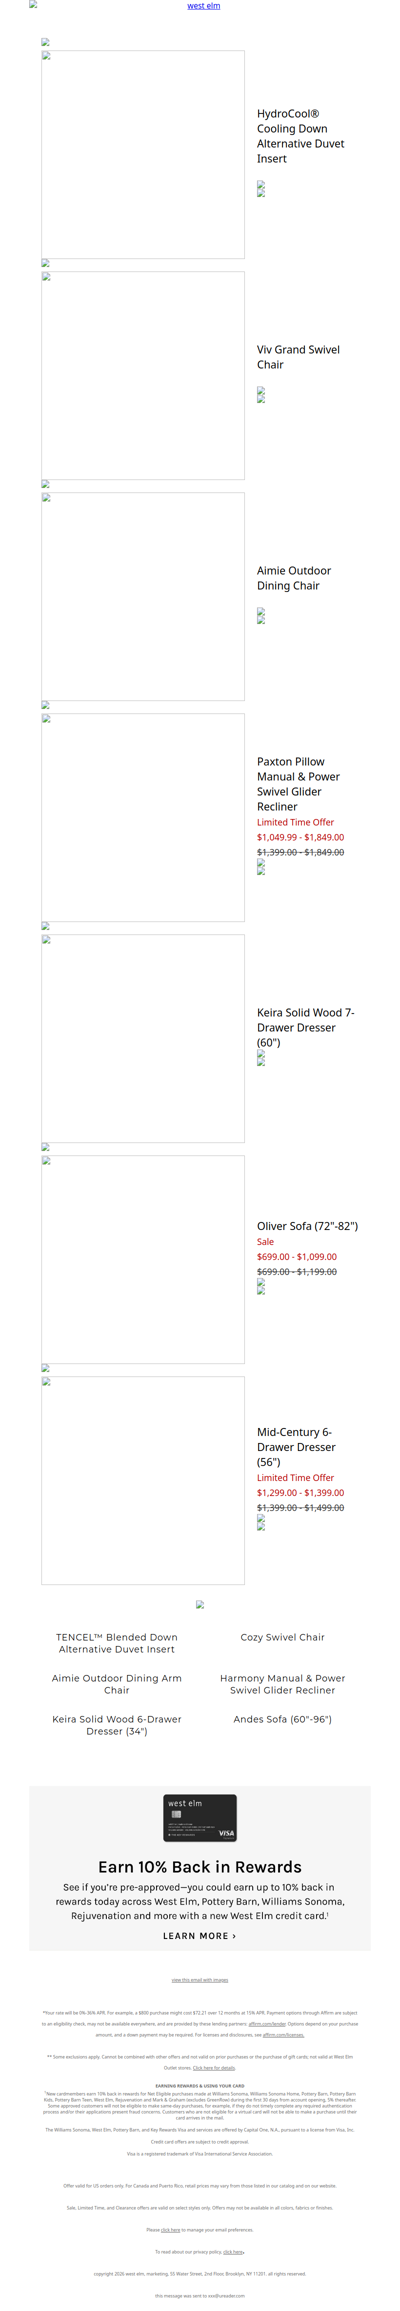Click the Paxton sale price $1,049.99 - $1,849.00
The image size is (400, 2311).
(x=300, y=837)
